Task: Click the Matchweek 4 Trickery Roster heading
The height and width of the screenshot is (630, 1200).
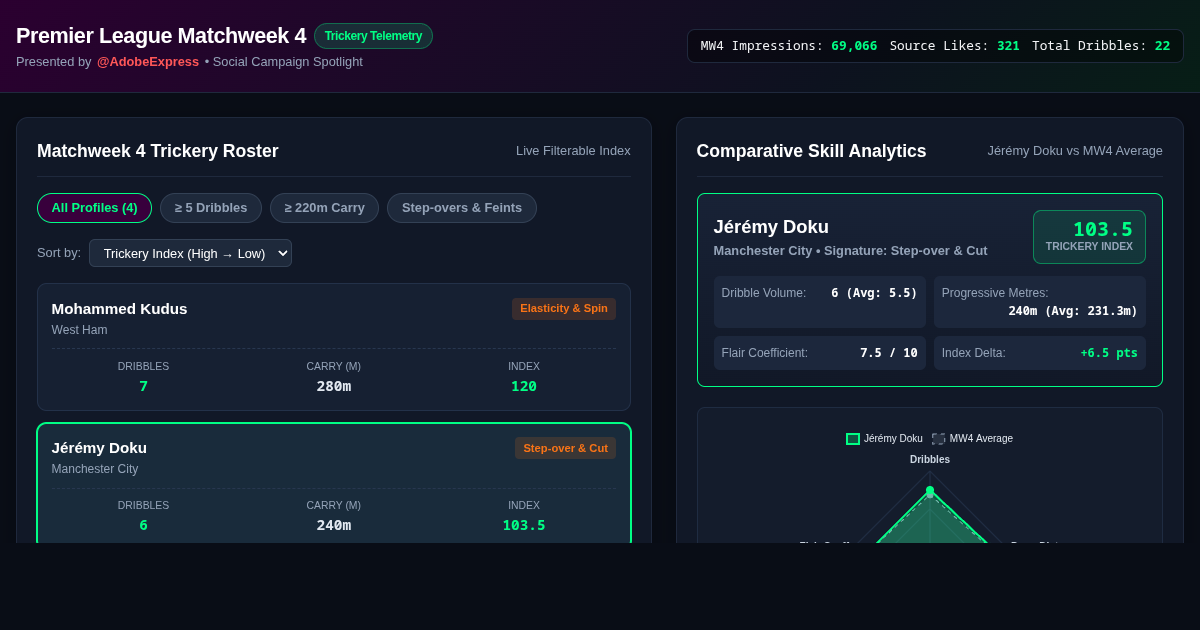Action: (158, 151)
